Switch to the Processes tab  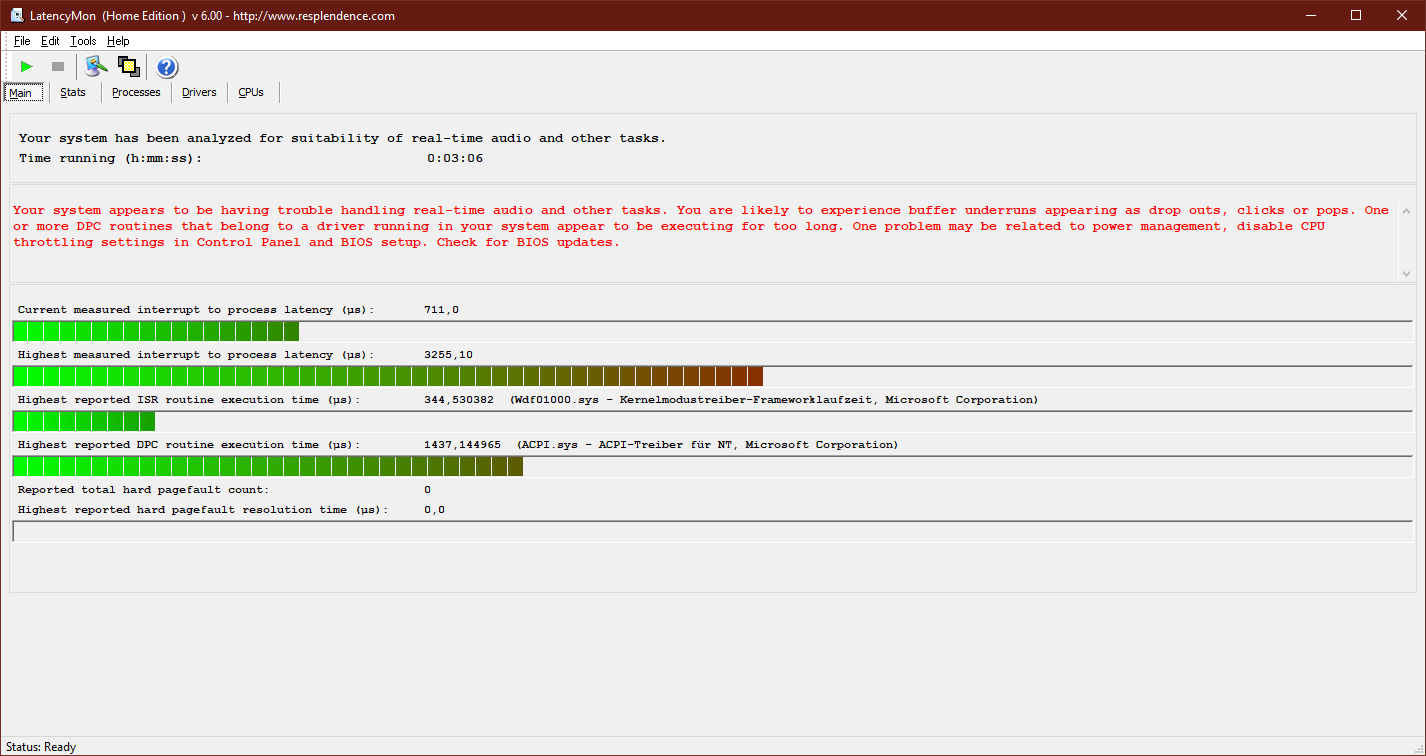pyautogui.click(x=136, y=92)
